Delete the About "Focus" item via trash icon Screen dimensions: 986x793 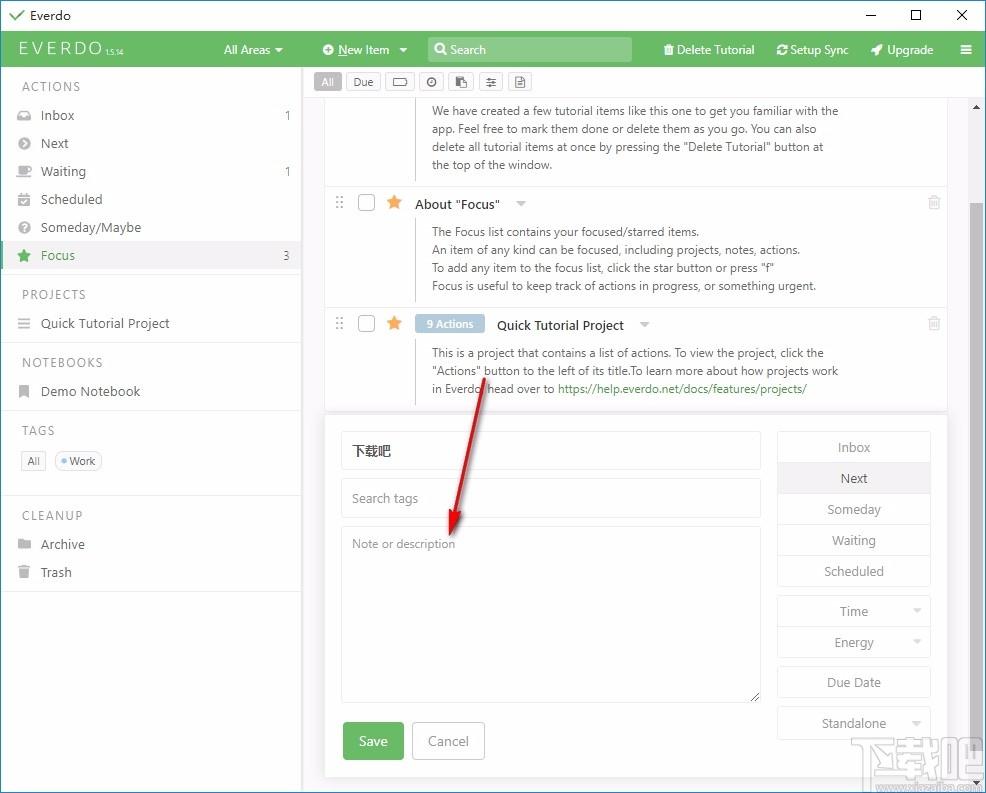click(934, 202)
